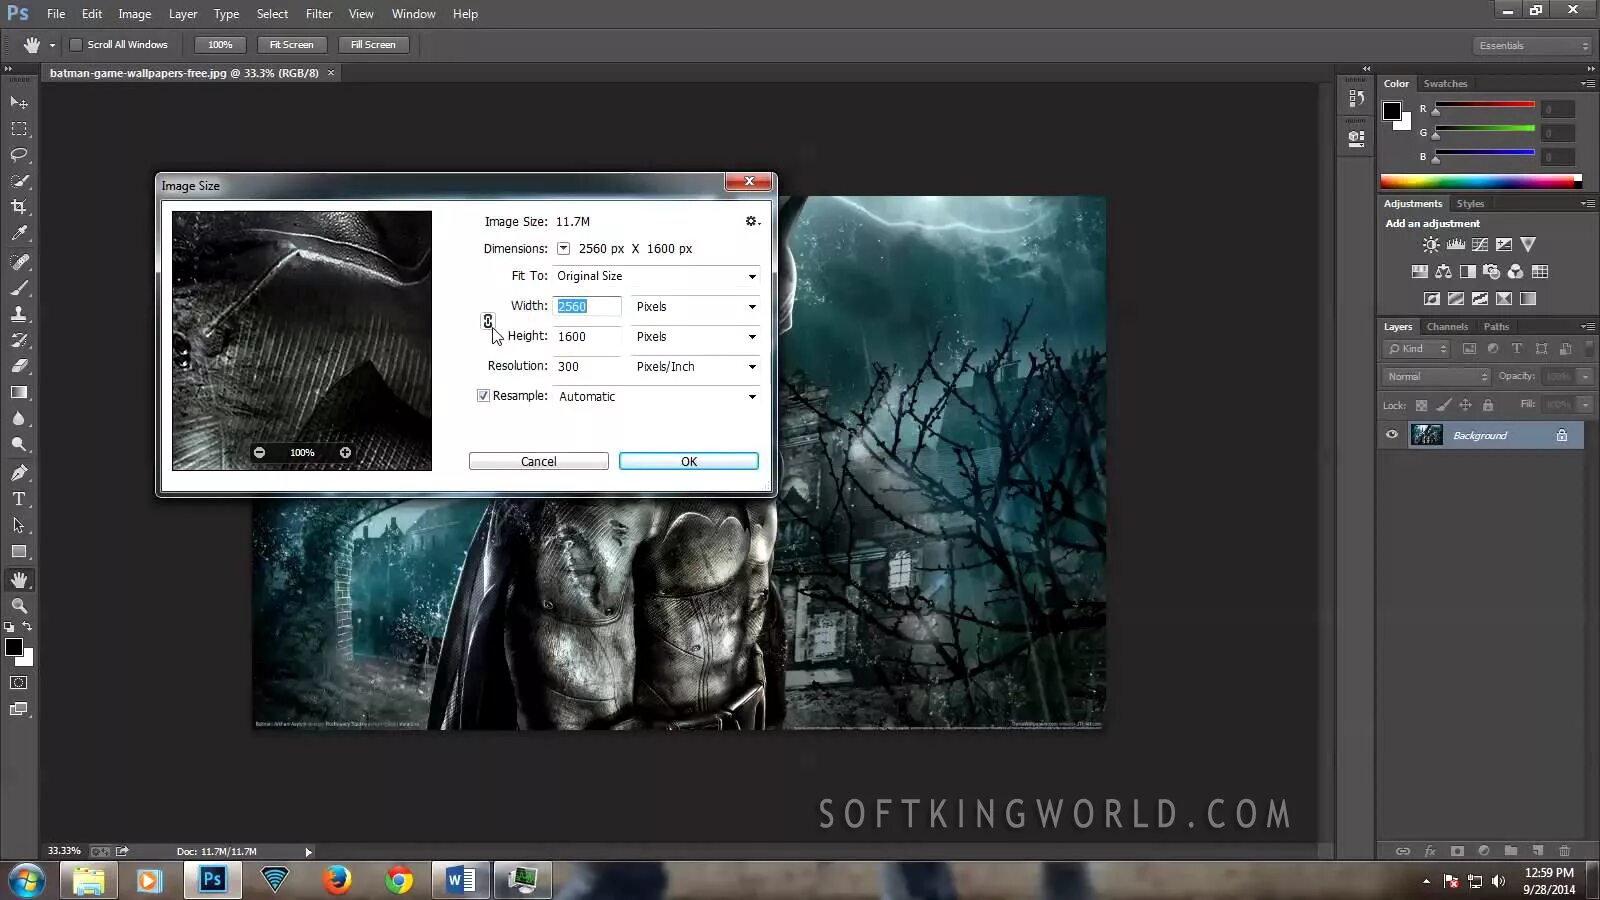
Task: Open Width units dropdown
Action: pos(696,307)
